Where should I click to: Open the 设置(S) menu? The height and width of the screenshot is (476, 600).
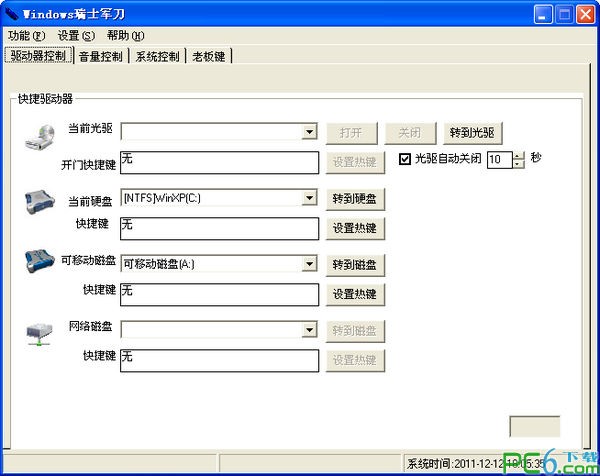(76, 36)
